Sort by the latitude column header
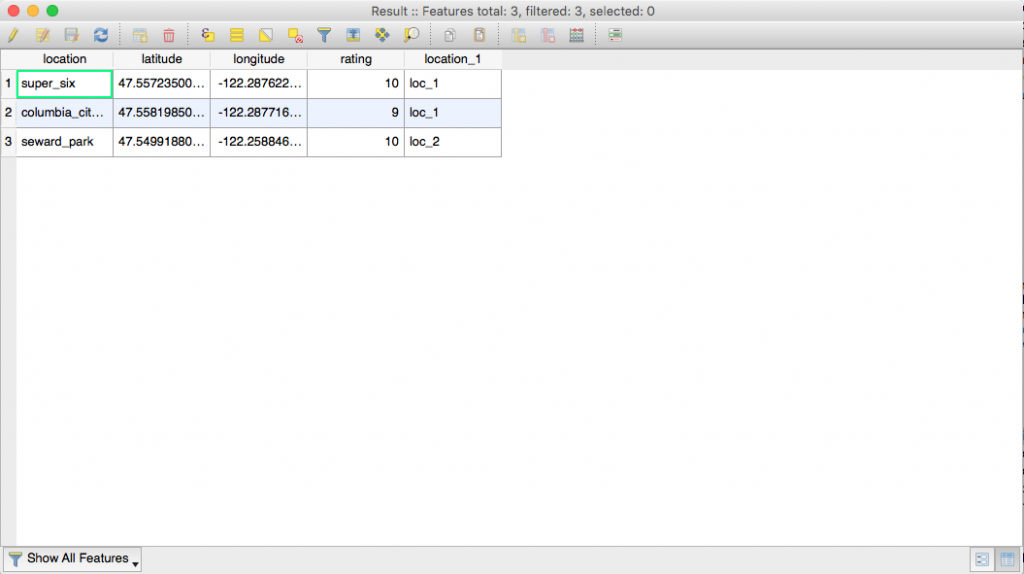Image resolution: width=1024 pixels, height=574 pixels. tap(162, 59)
